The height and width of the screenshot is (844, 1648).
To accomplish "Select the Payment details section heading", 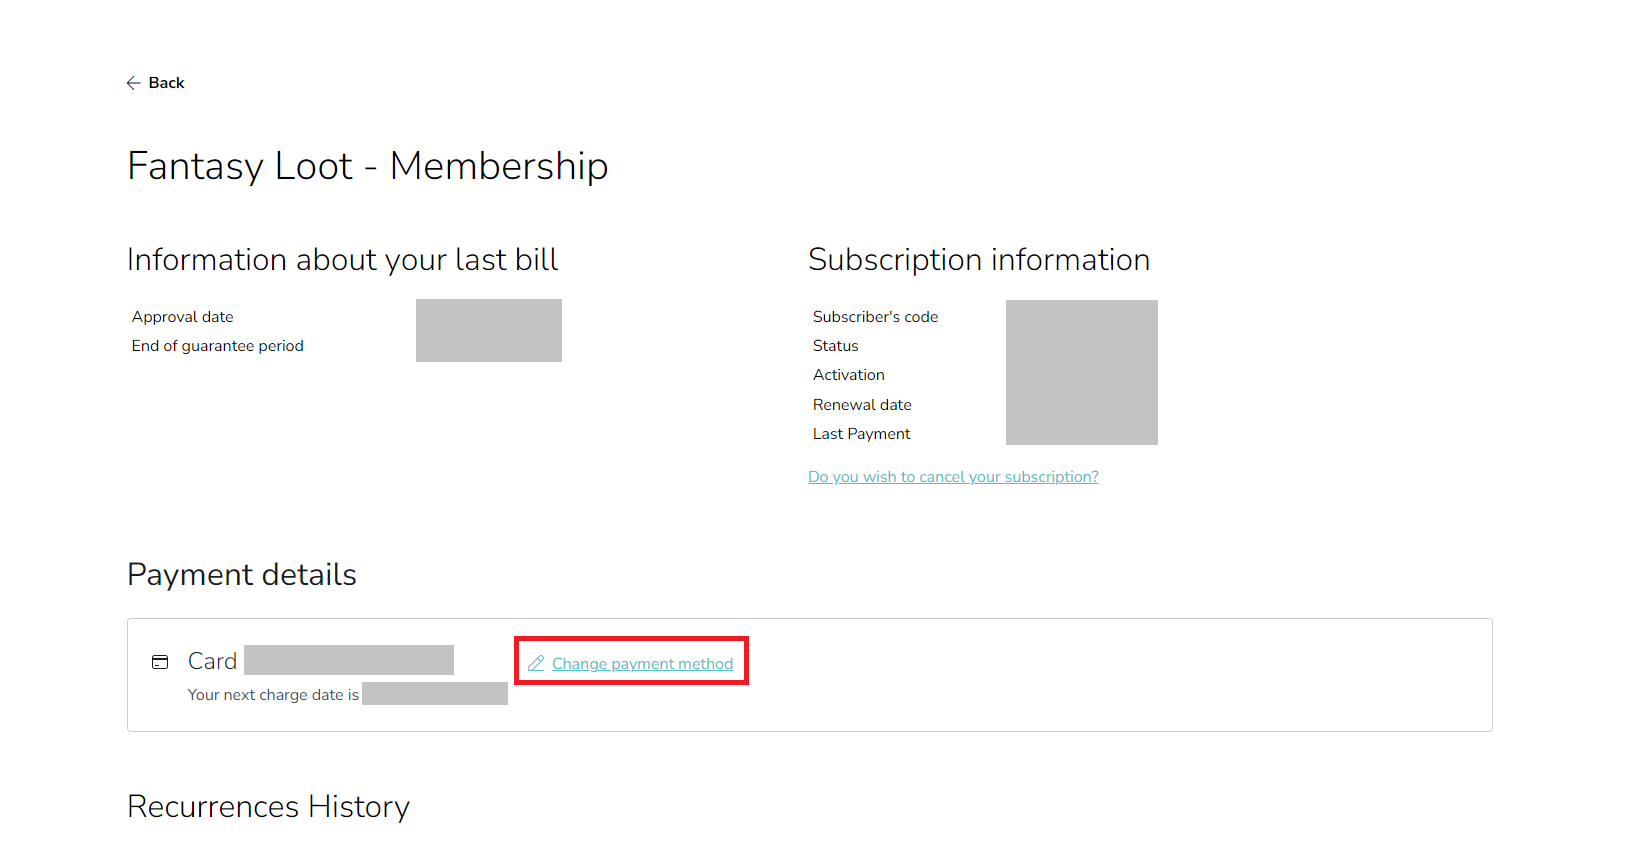I will click(241, 574).
